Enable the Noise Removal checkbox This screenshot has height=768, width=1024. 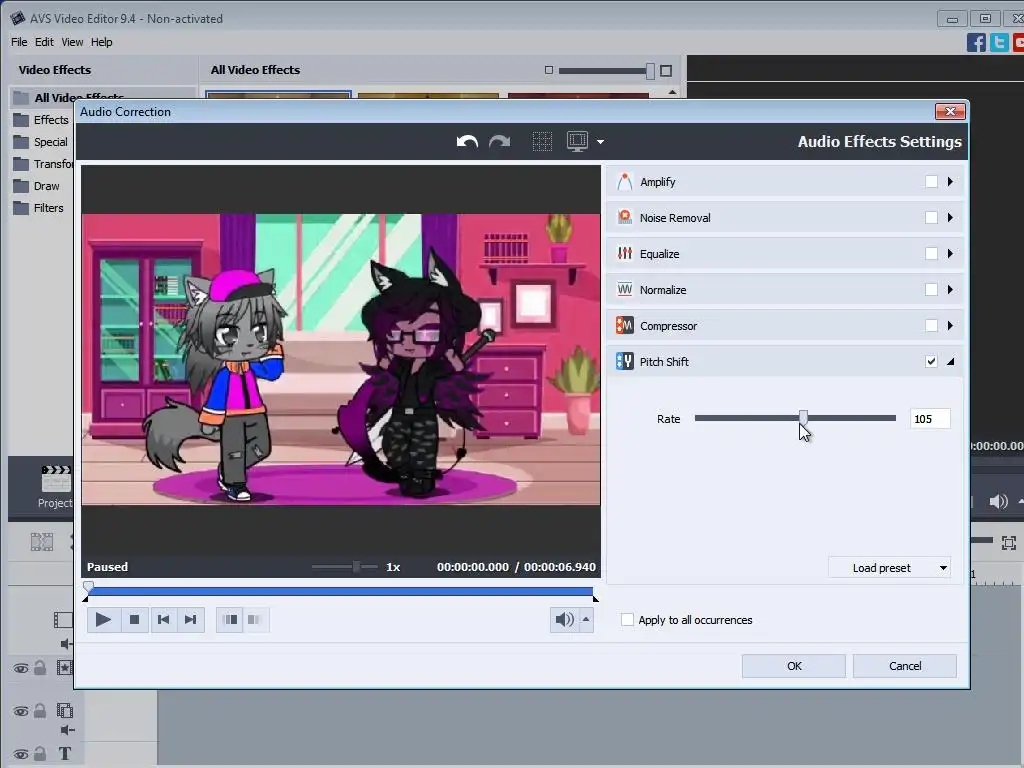pos(931,217)
